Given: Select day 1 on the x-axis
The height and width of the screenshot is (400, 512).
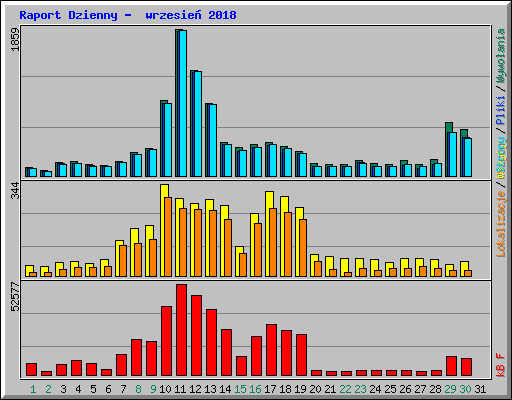Looking at the screenshot, I should click(x=33, y=389).
